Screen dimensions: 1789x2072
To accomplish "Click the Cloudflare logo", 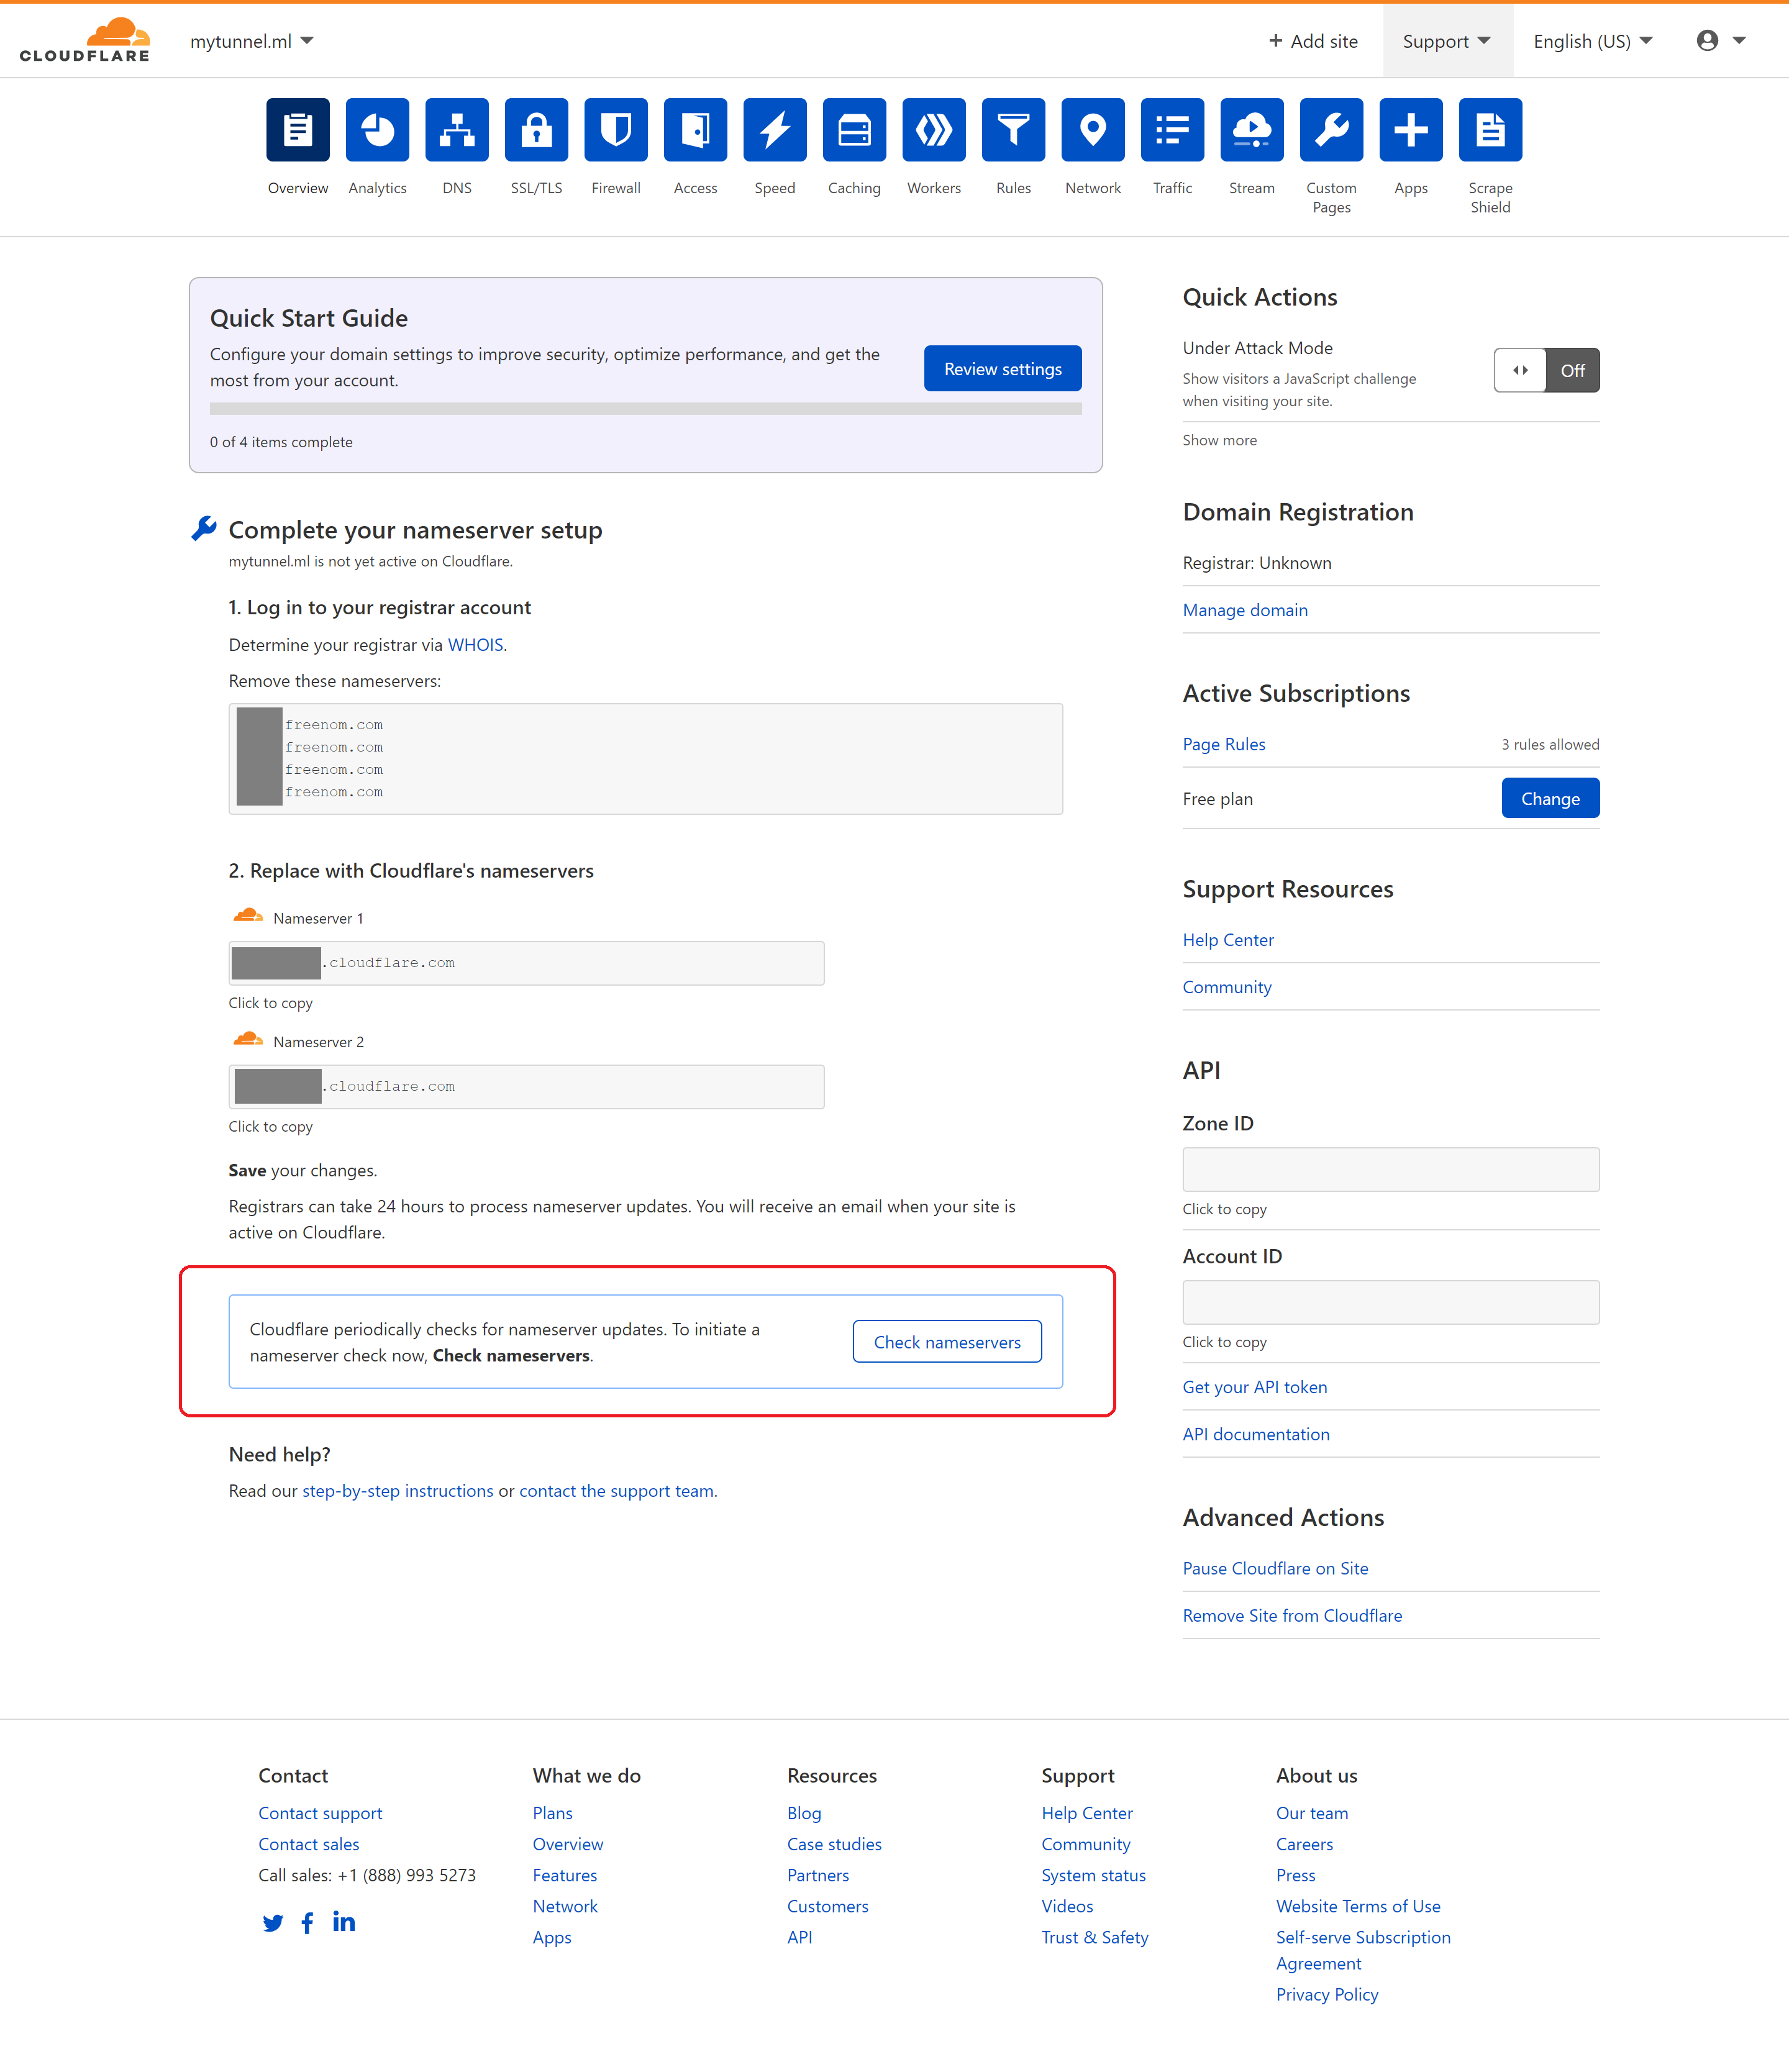I will tap(85, 40).
